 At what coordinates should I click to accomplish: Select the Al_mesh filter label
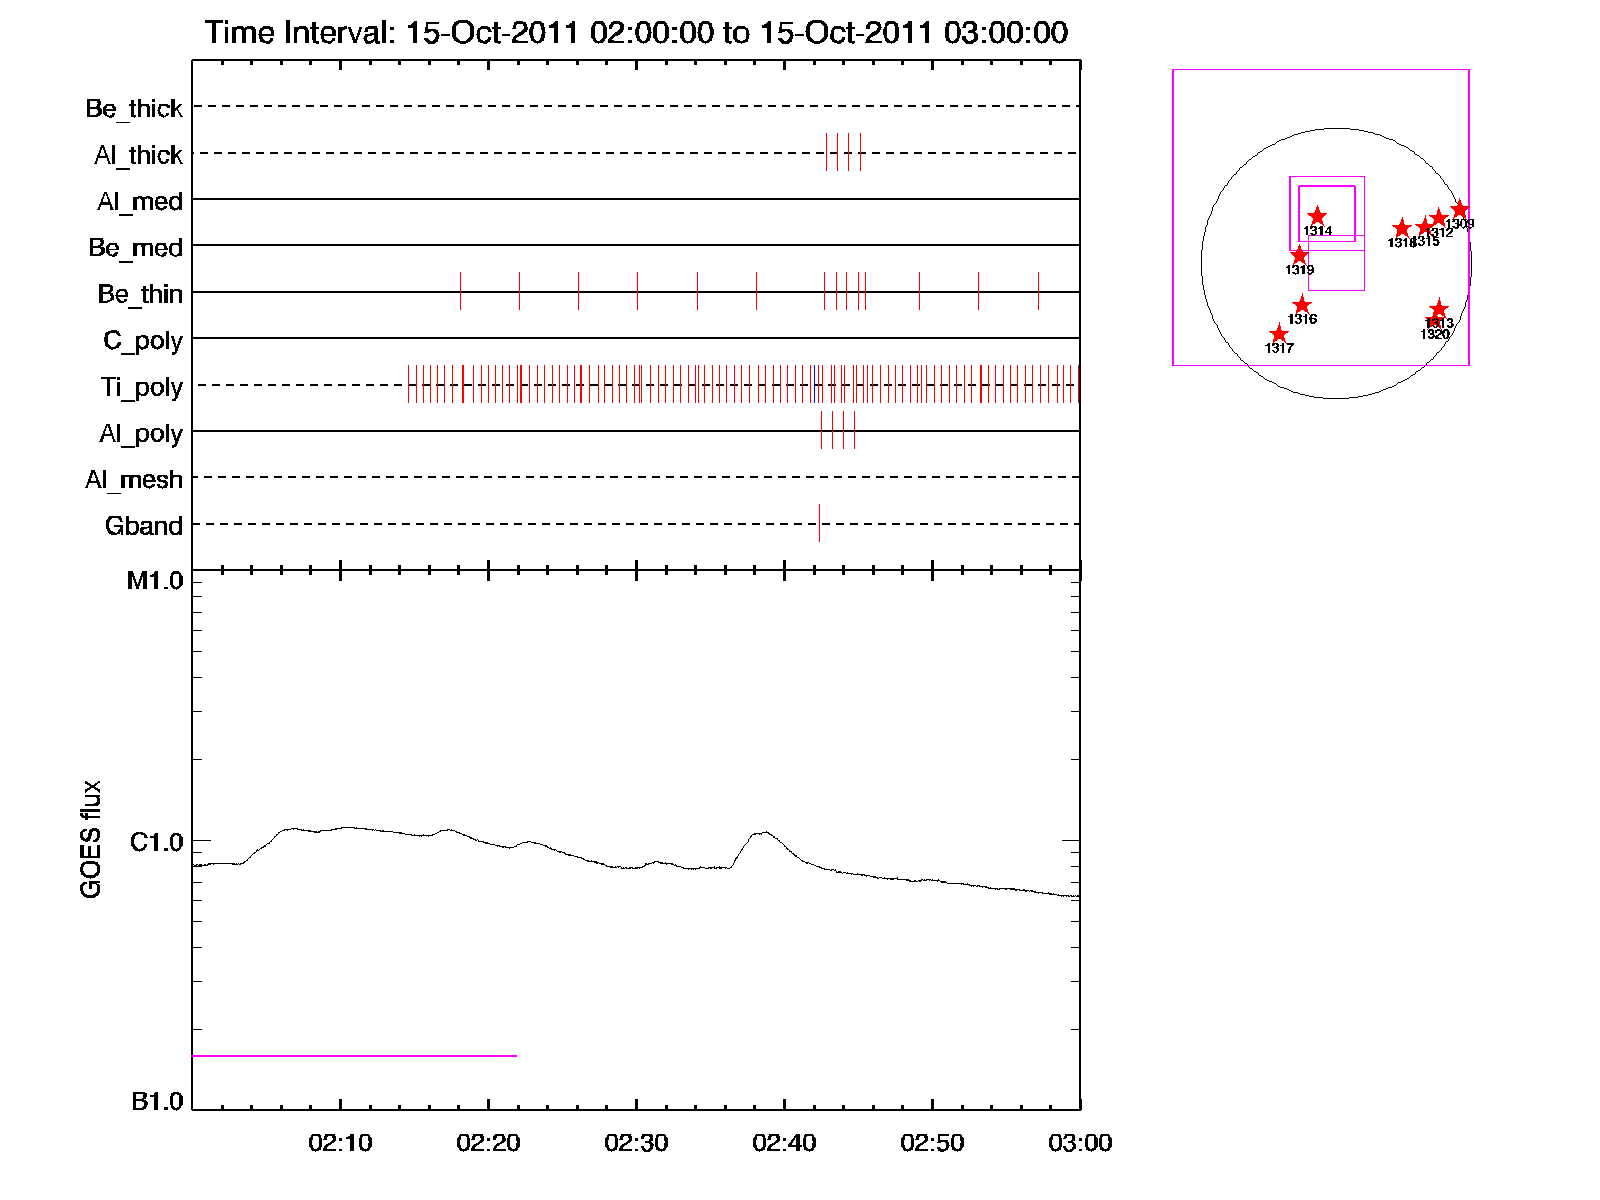pos(134,480)
